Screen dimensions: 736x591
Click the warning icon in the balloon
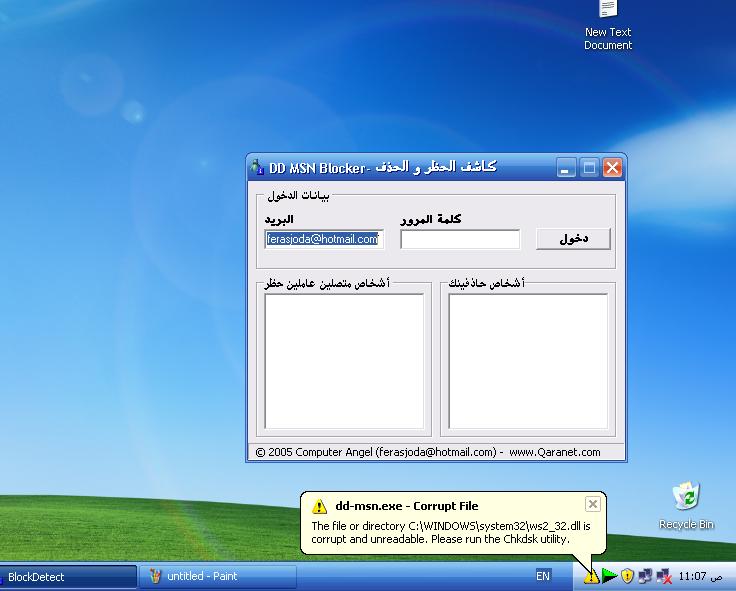[x=319, y=506]
